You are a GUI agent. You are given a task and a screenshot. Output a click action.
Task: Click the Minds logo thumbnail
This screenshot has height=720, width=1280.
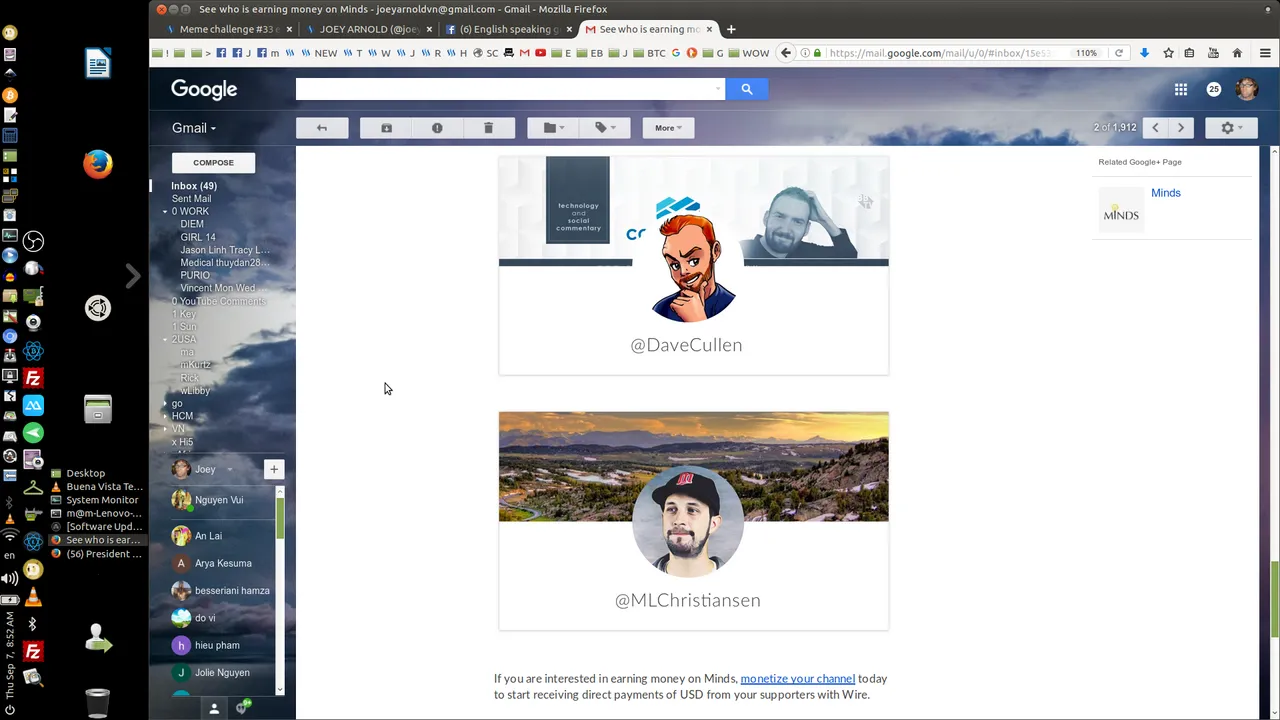click(1121, 211)
